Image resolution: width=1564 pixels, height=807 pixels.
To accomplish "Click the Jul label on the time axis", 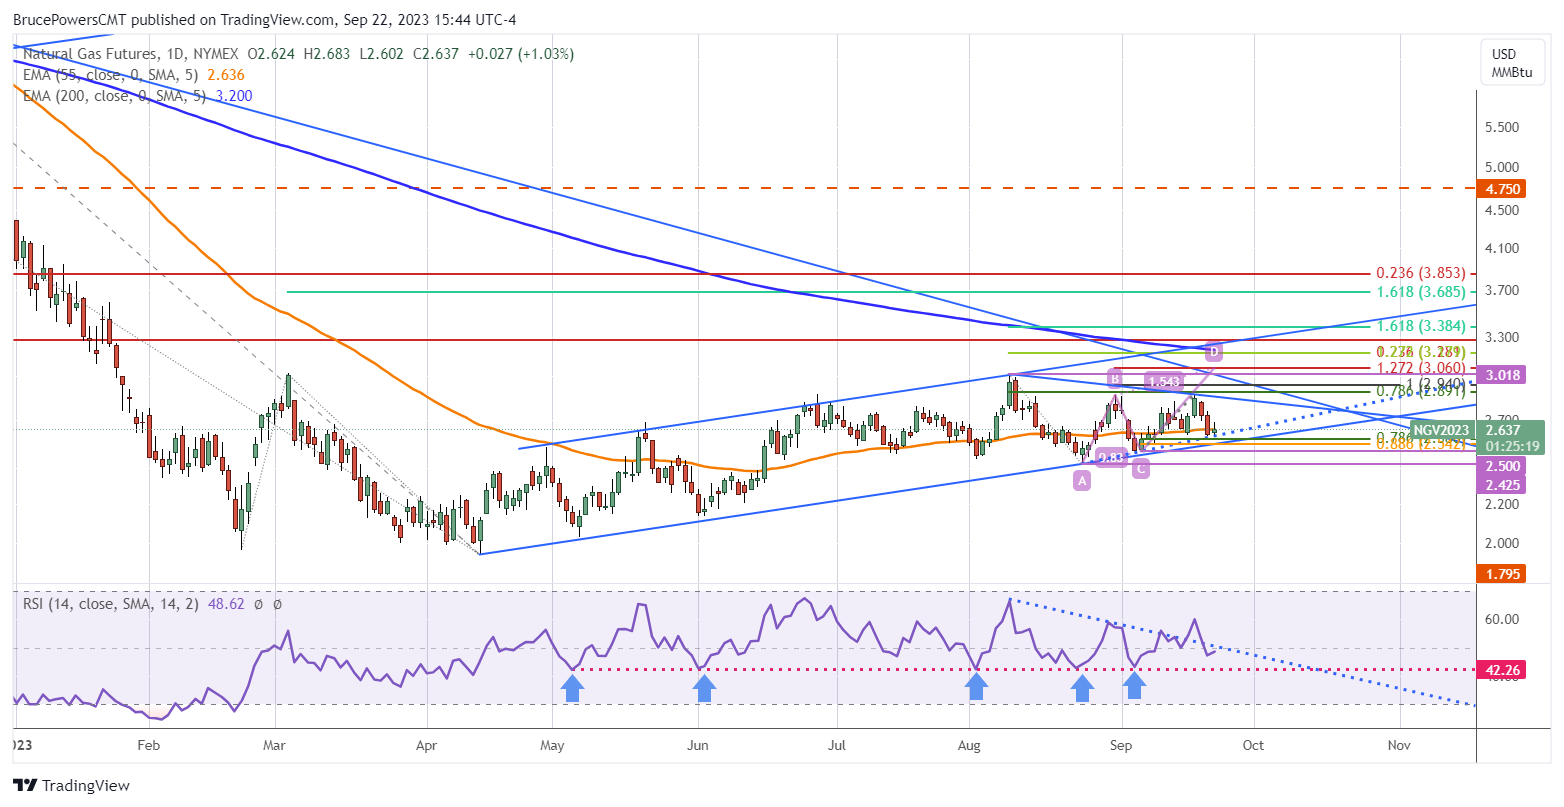I will coord(837,745).
